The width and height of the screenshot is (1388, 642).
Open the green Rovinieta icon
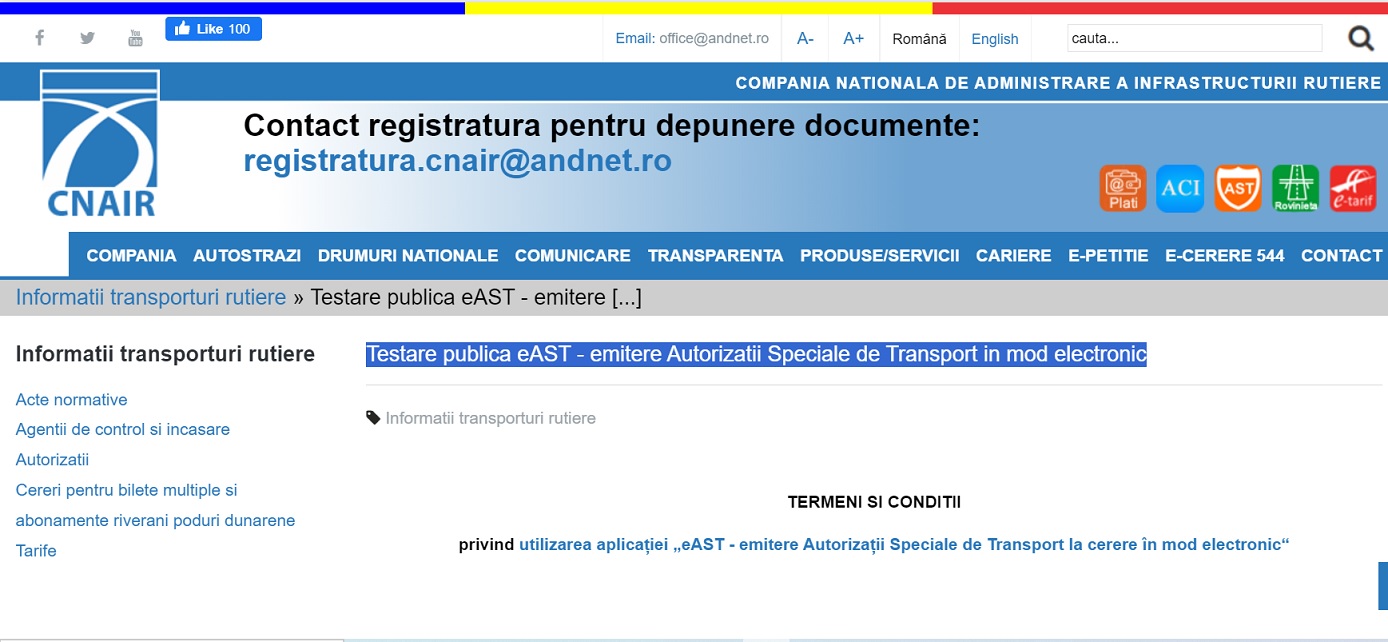(x=1295, y=189)
